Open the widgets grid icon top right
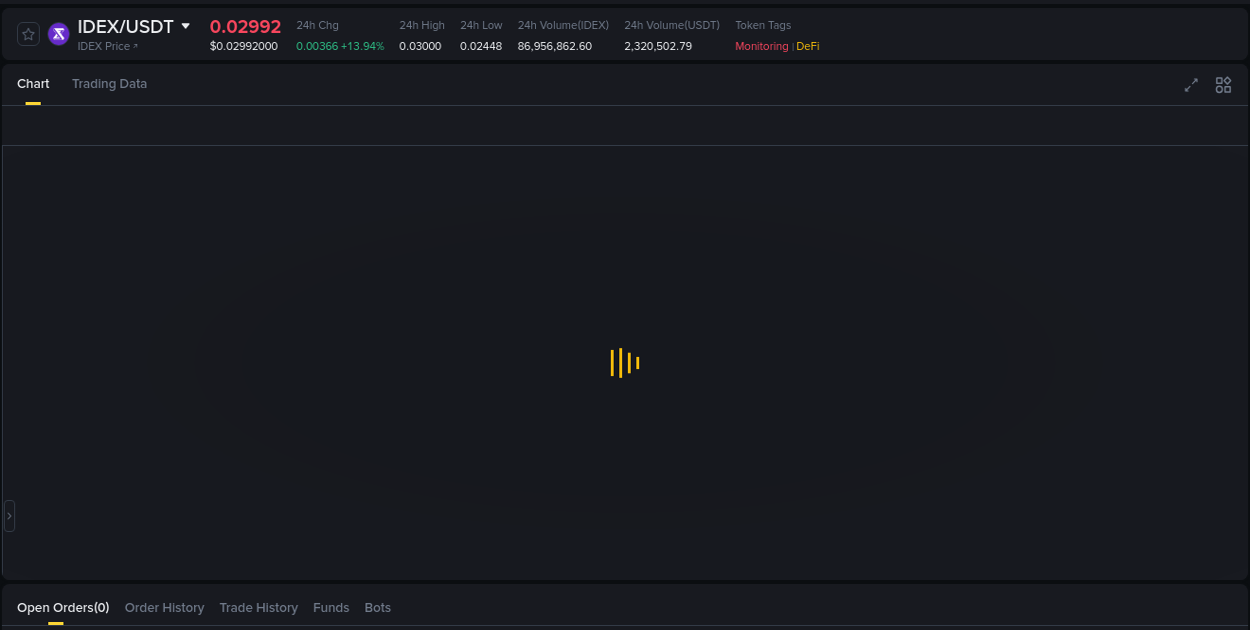Screen dimensions: 1250x630 (1223, 85)
